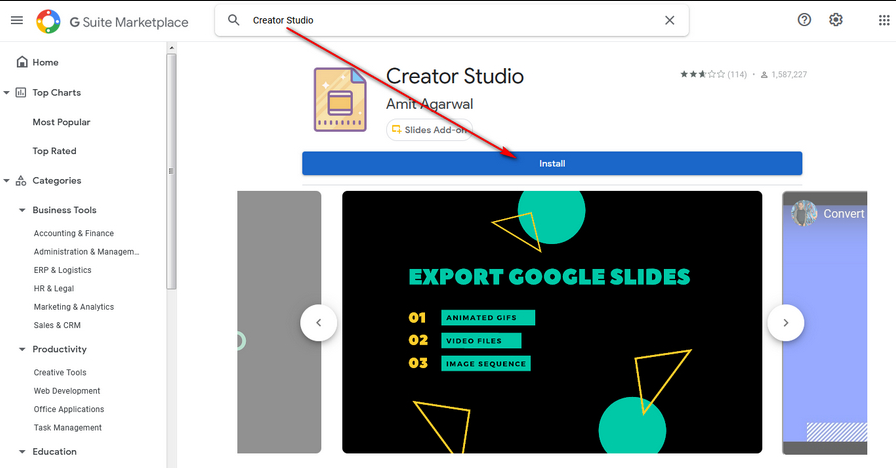The height and width of the screenshot is (468, 896).
Task: Click the Categories shapes icon
Action: point(21,181)
